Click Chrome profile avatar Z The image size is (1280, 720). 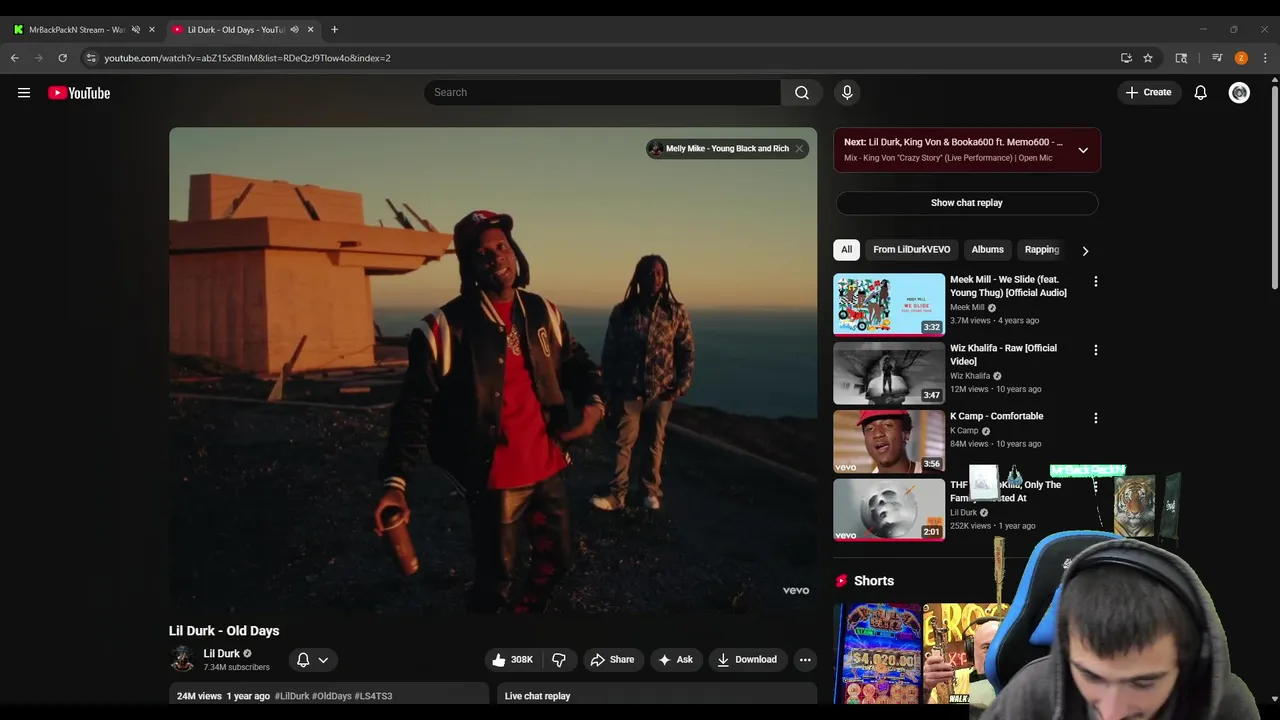pyautogui.click(x=1241, y=58)
